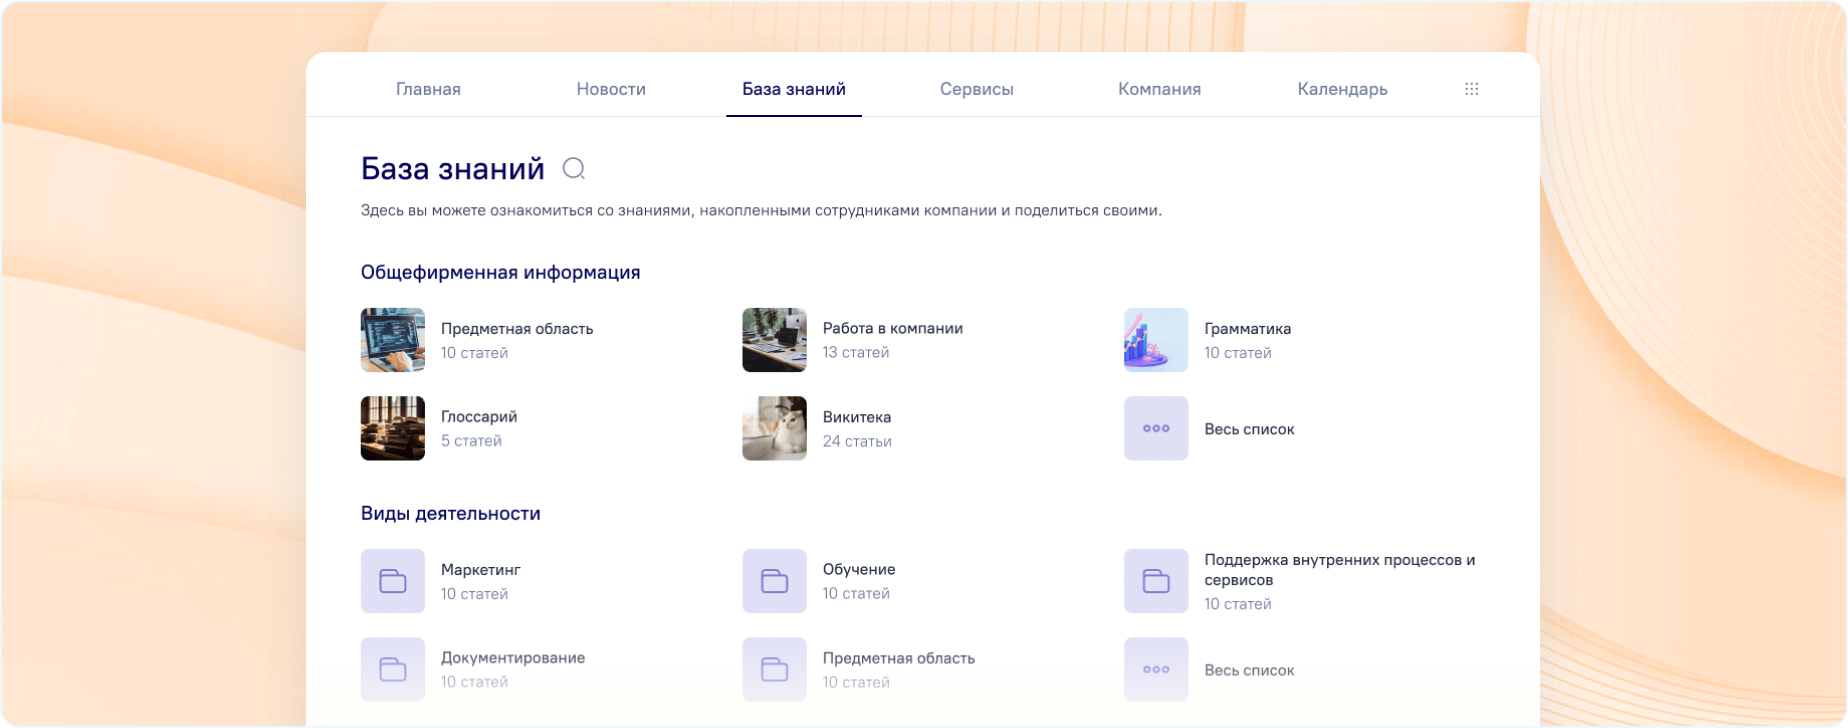Click the Маркетинг folder icon

point(392,581)
